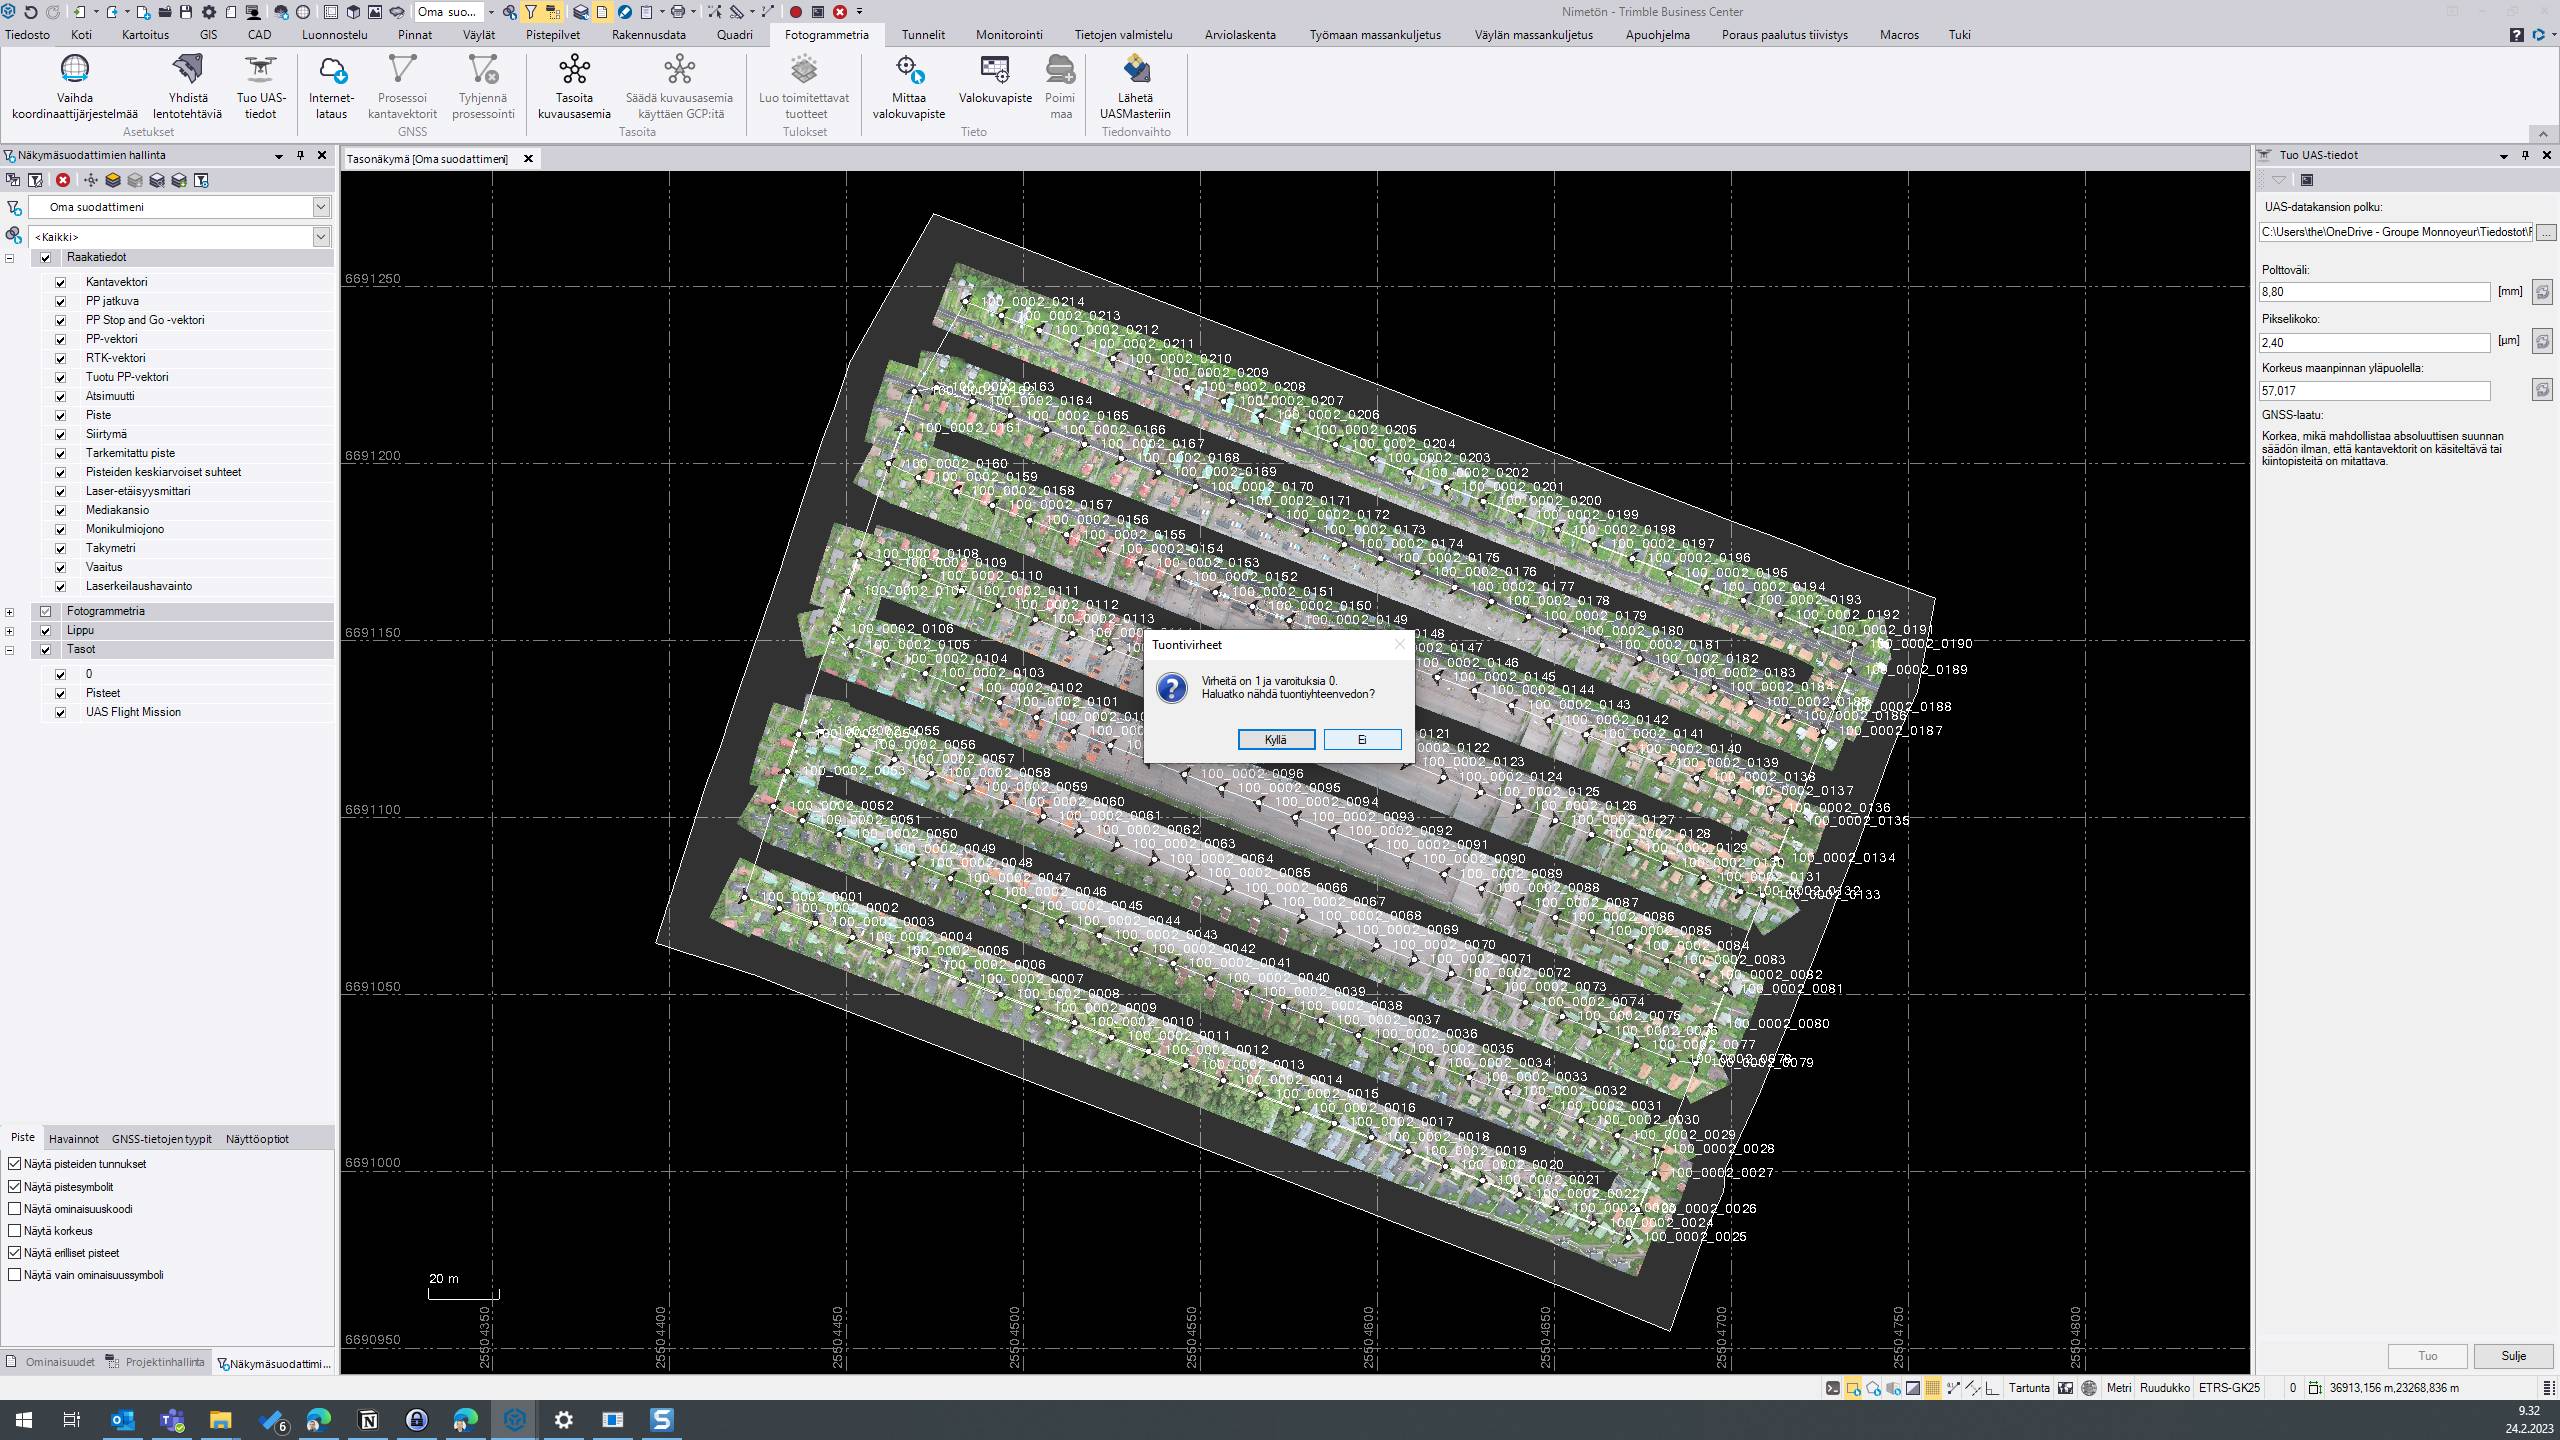Click help question mark icon in ribbon
This screenshot has height=1440, width=2560.
2517,35
